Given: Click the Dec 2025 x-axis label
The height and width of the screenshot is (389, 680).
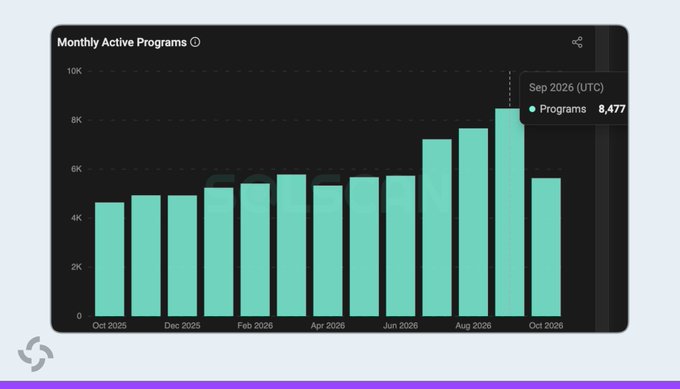Looking at the screenshot, I should [182, 326].
